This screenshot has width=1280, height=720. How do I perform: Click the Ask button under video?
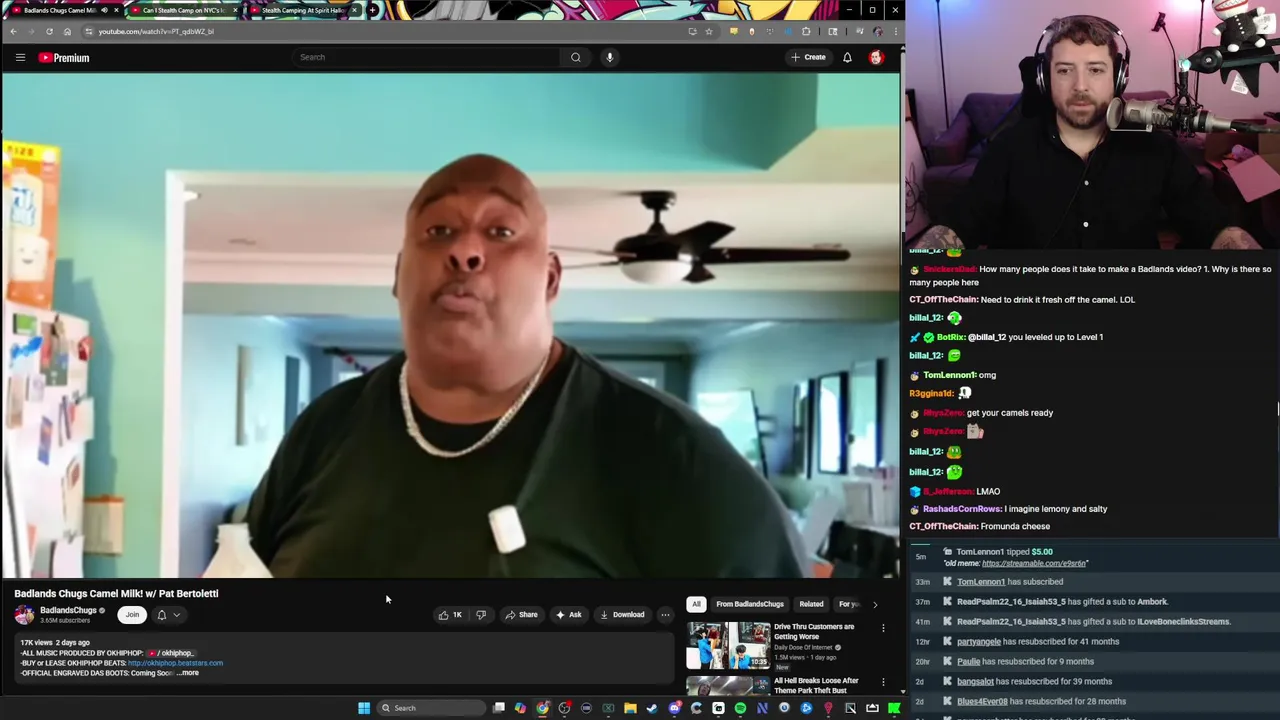(x=568, y=615)
